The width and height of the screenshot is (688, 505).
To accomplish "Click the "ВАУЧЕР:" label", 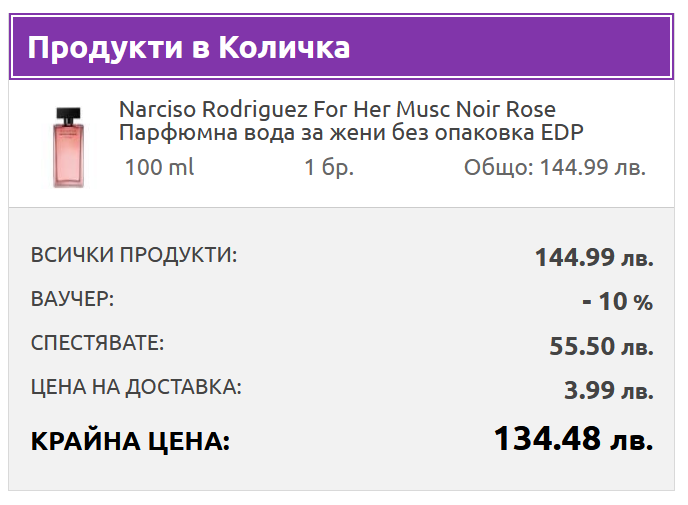I will tap(72, 299).
